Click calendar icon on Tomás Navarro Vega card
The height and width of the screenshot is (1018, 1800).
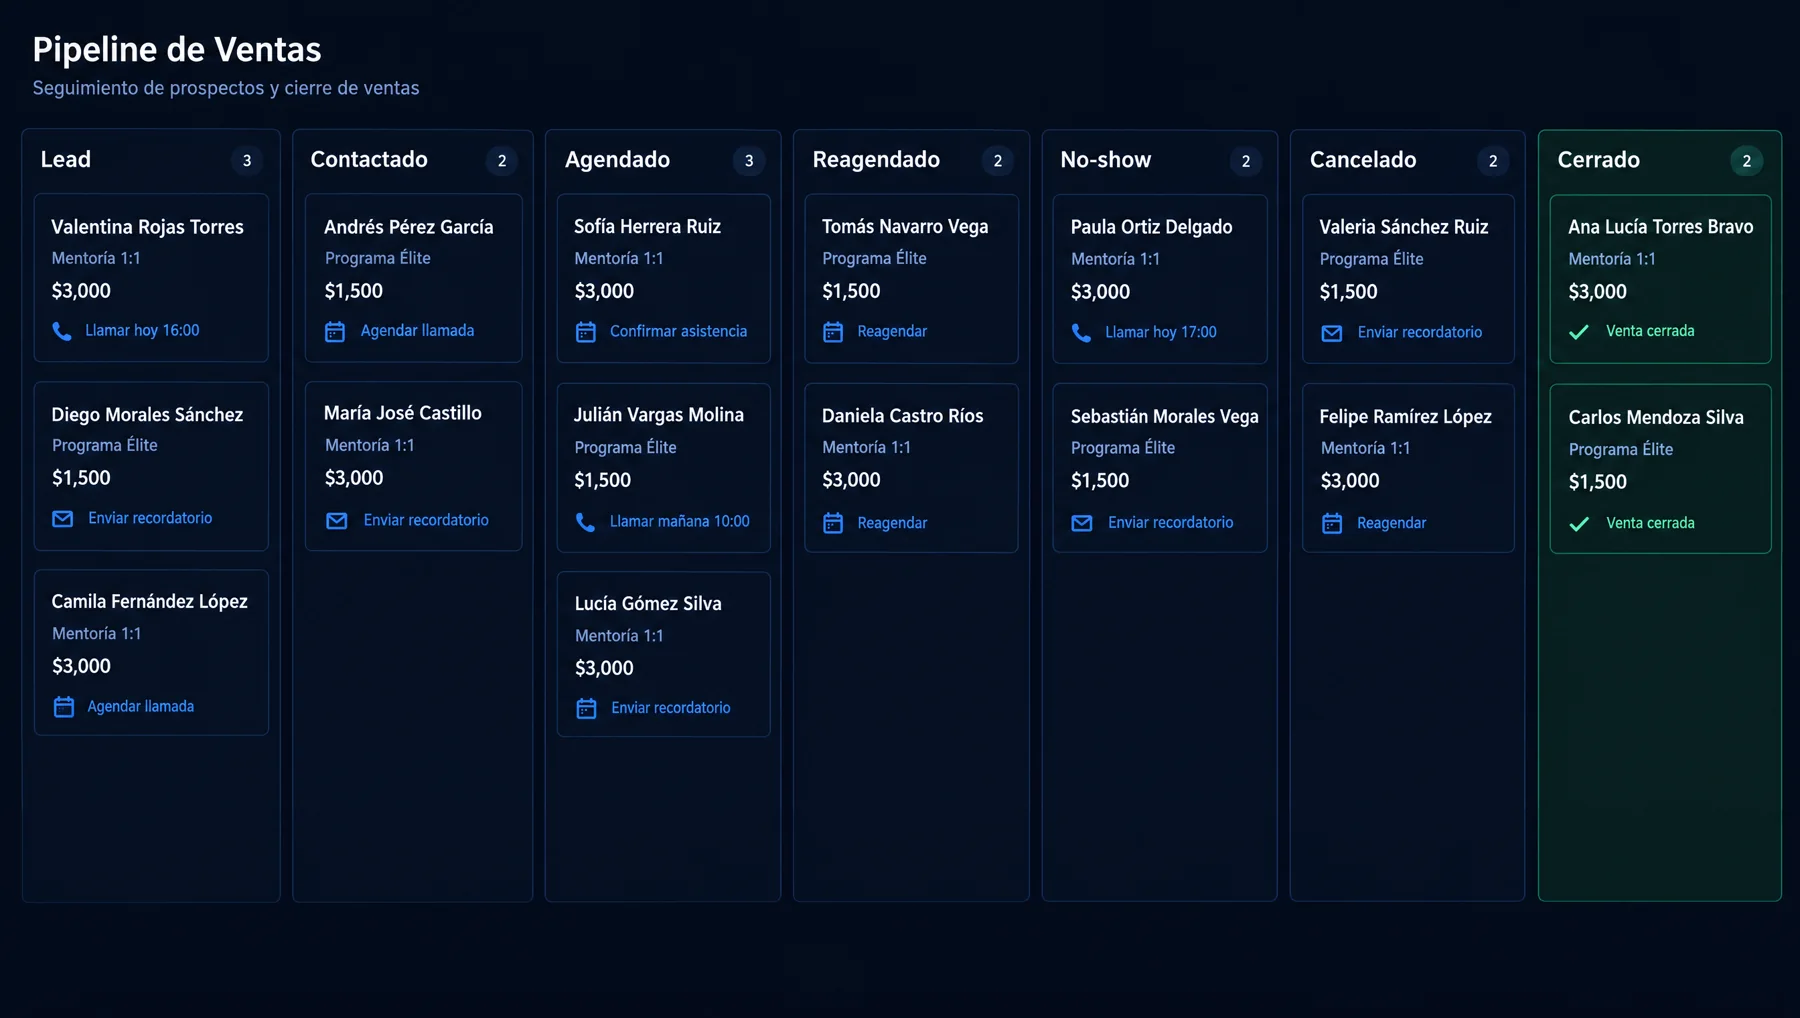tap(833, 332)
